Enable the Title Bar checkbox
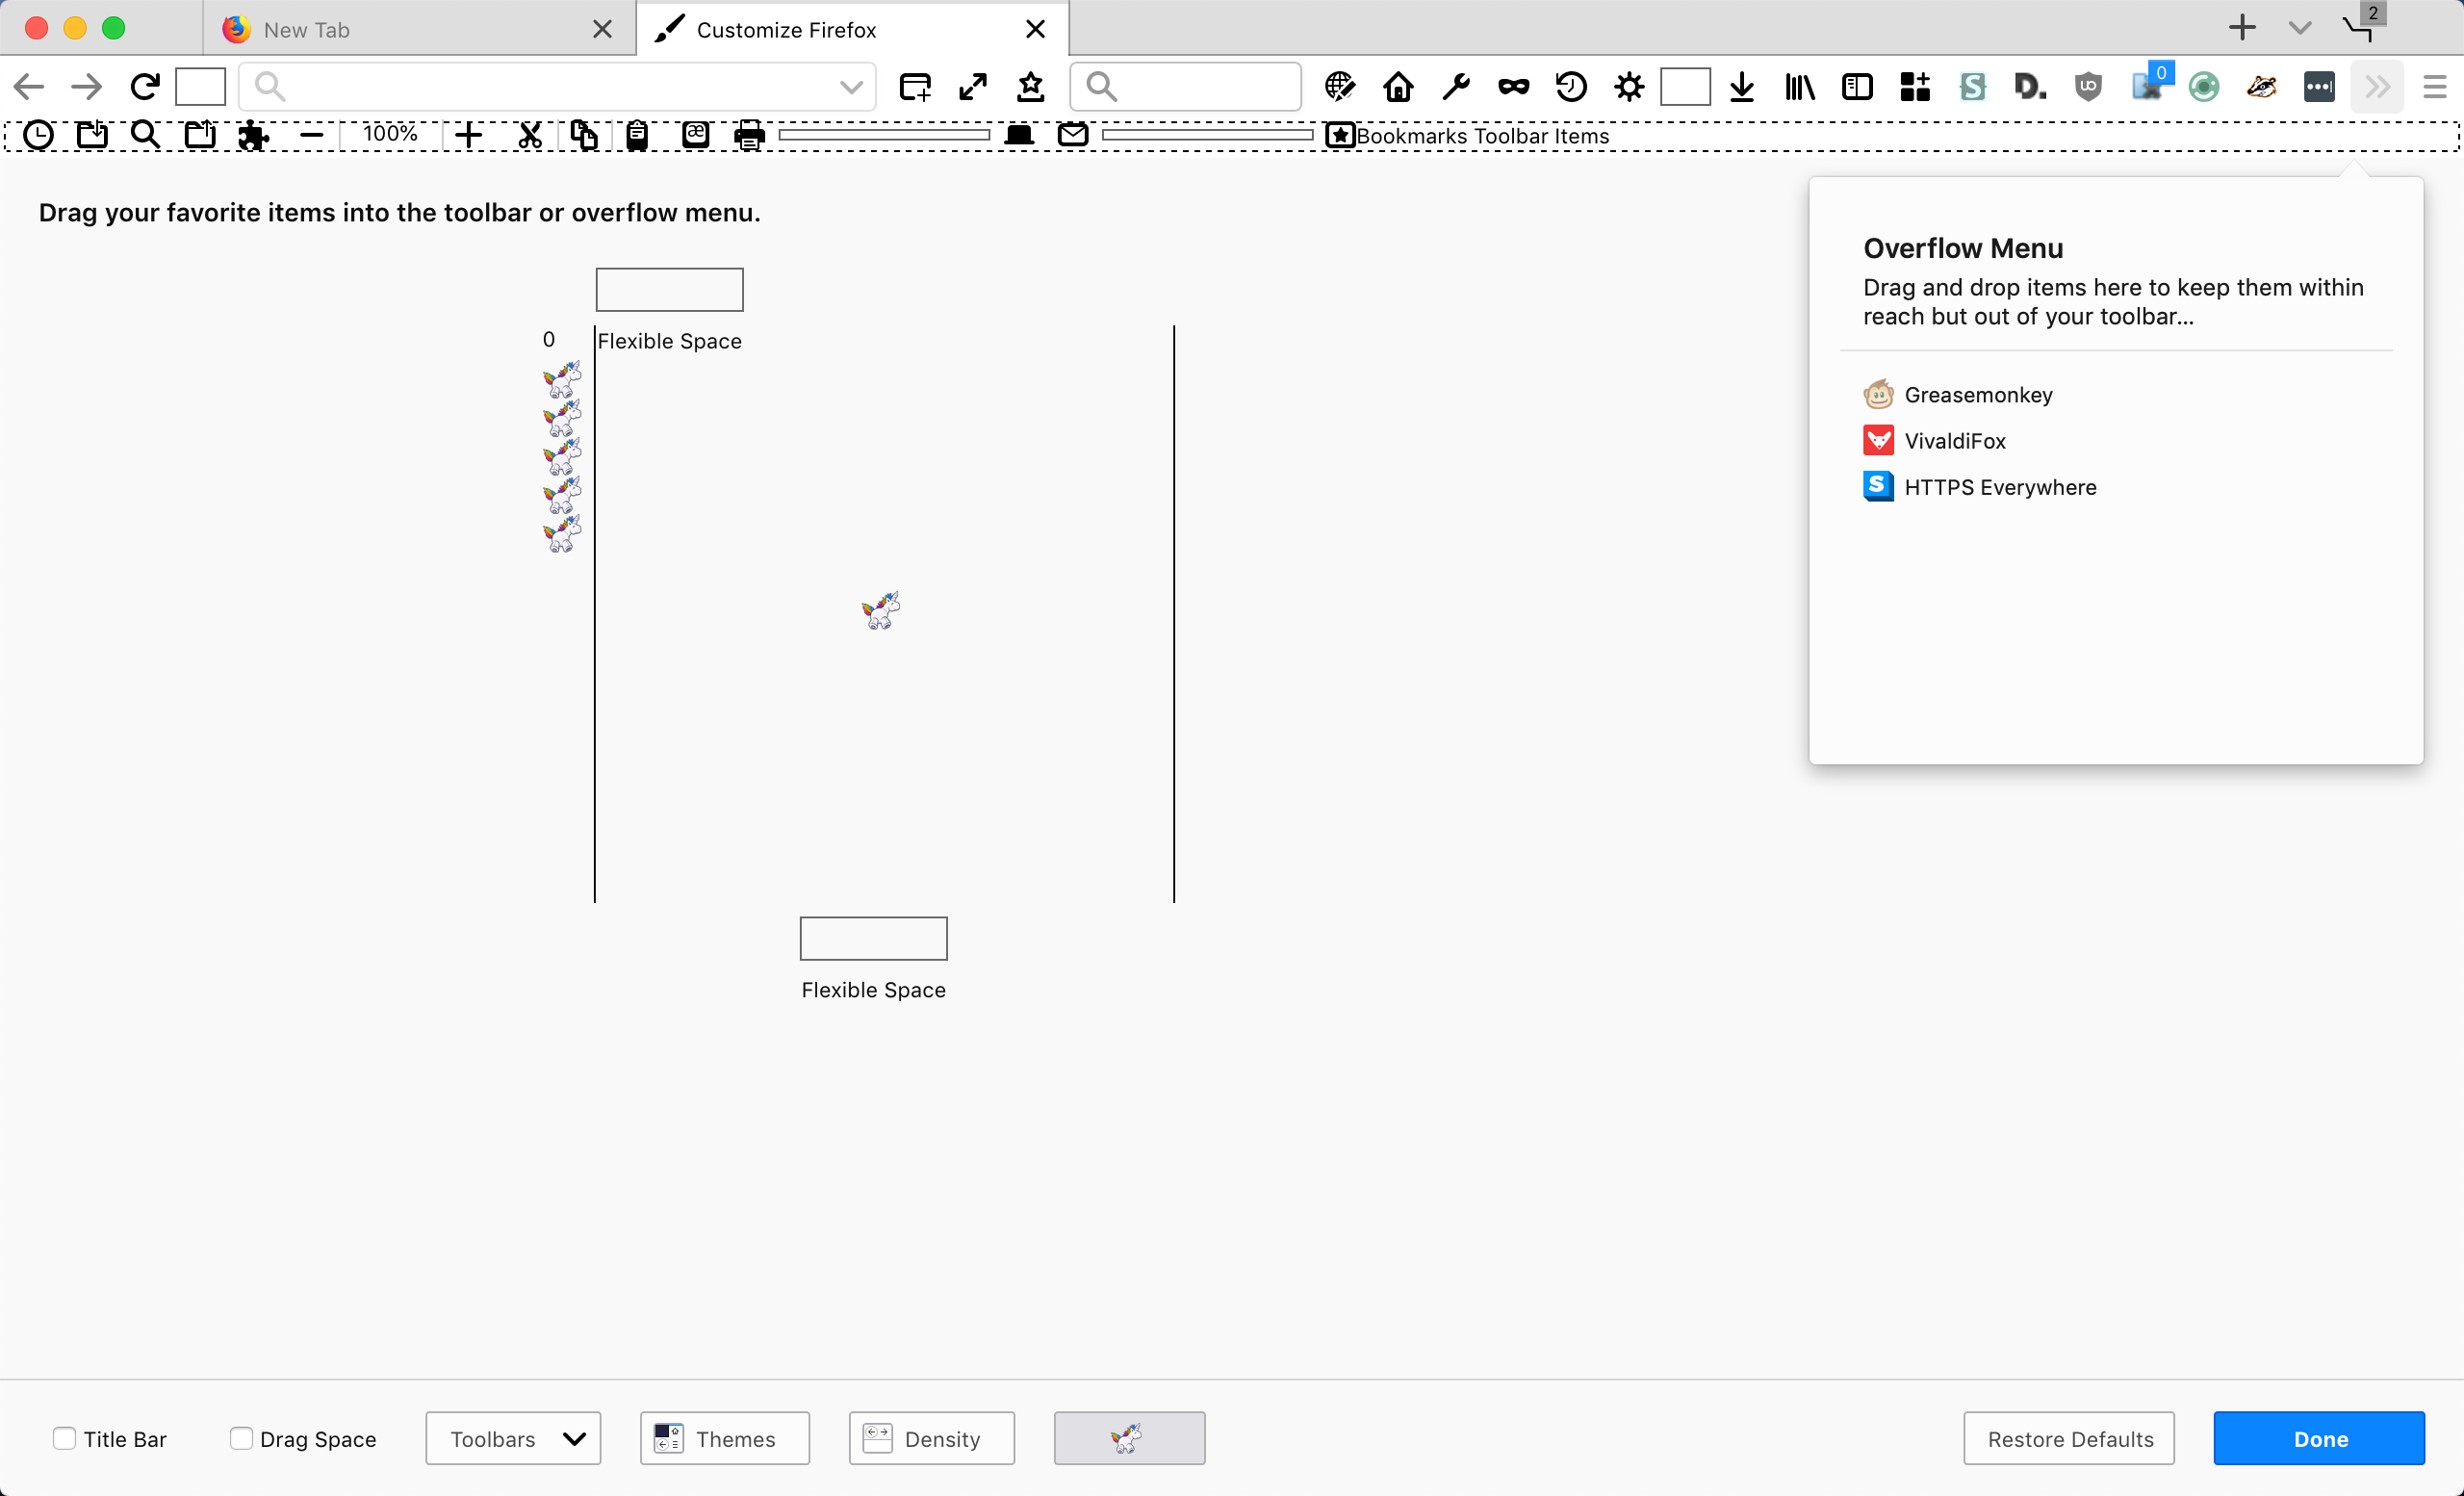The width and height of the screenshot is (2464, 1496). 64,1438
